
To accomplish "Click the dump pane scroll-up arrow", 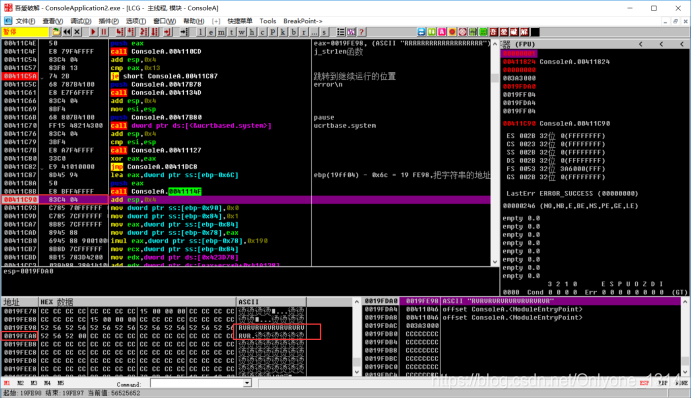I will pos(357,302).
